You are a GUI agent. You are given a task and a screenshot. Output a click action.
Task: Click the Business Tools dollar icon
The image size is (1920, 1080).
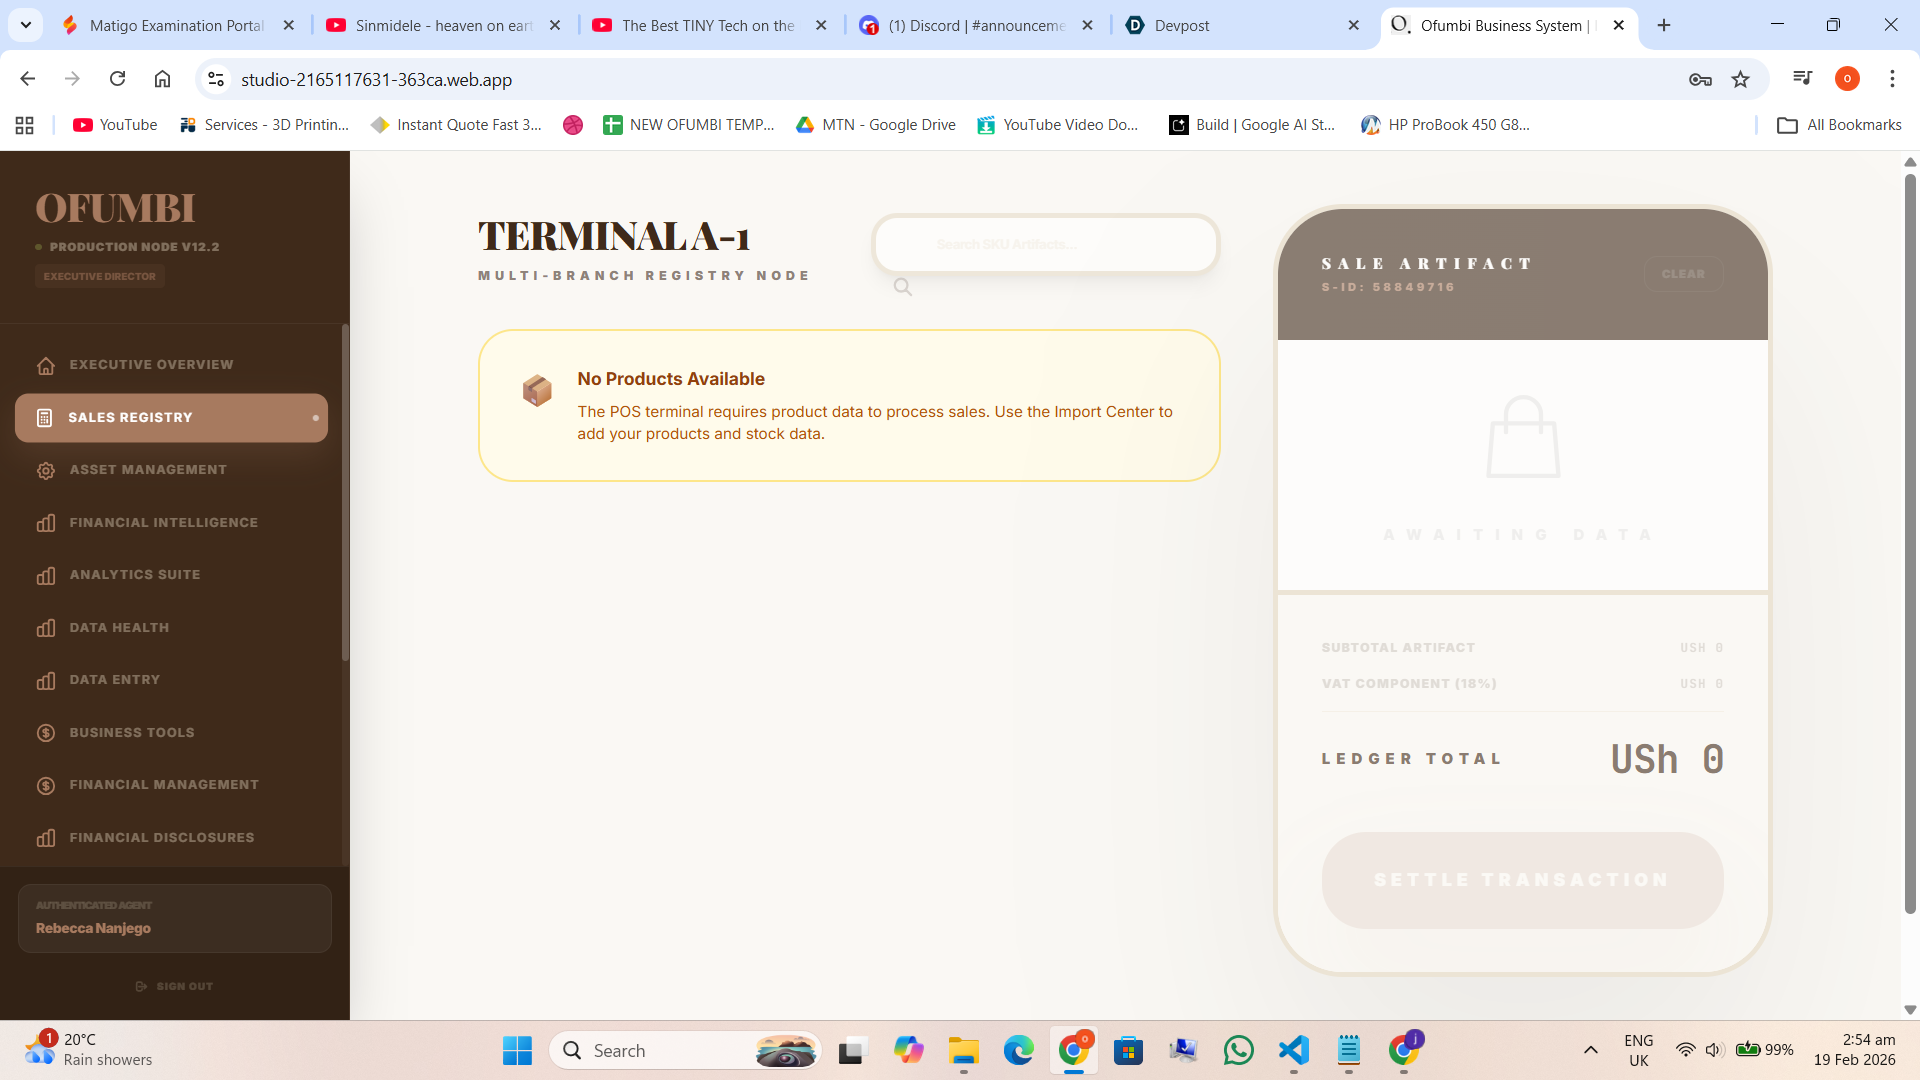point(46,733)
